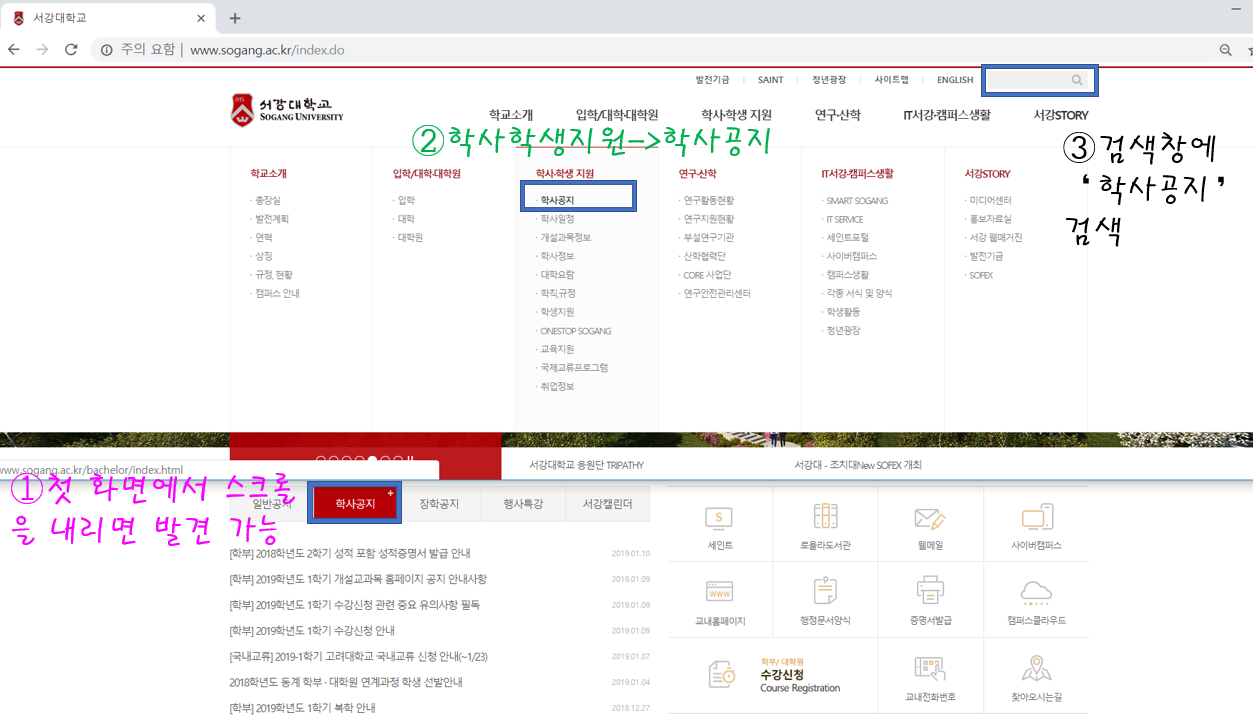
Task: Switch to the 장학공지 notice tab
Action: (439, 504)
